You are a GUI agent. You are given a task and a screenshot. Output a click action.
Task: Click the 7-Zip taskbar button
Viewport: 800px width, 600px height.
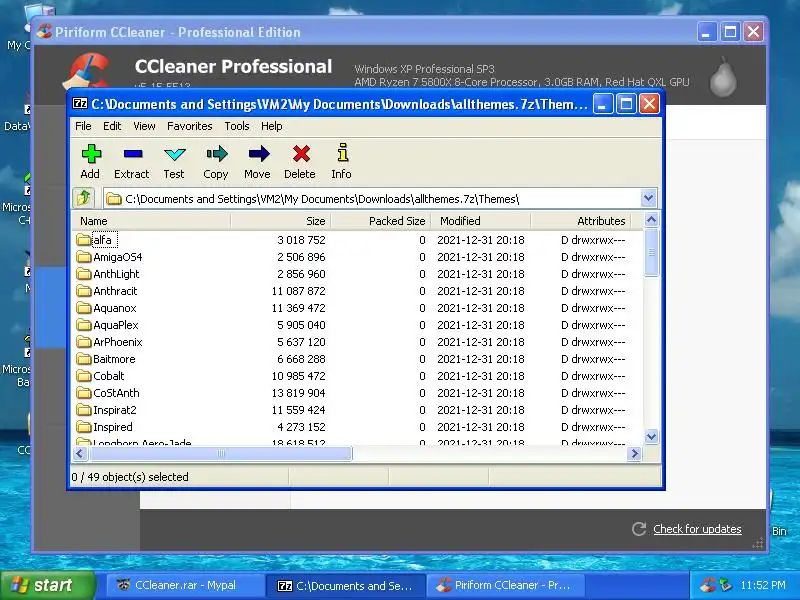[x=345, y=585]
